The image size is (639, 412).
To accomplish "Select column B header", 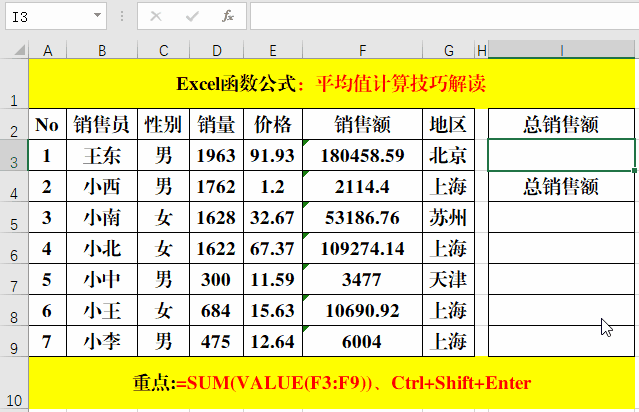I will [102, 51].
